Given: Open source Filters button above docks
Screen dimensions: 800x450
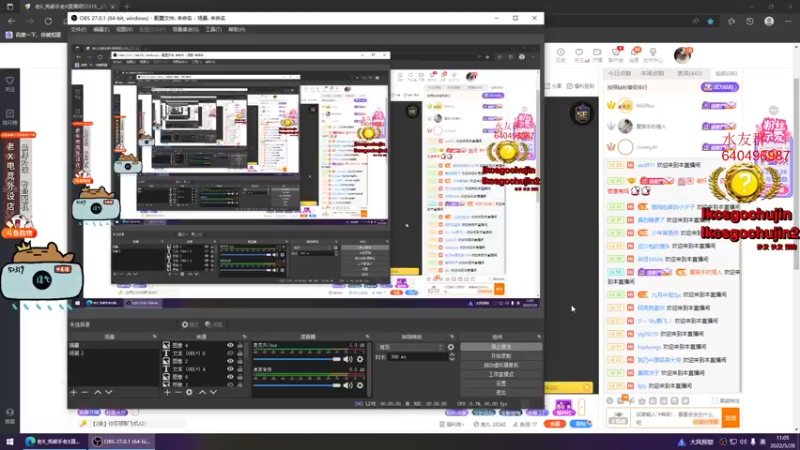Looking at the screenshot, I should coord(214,324).
